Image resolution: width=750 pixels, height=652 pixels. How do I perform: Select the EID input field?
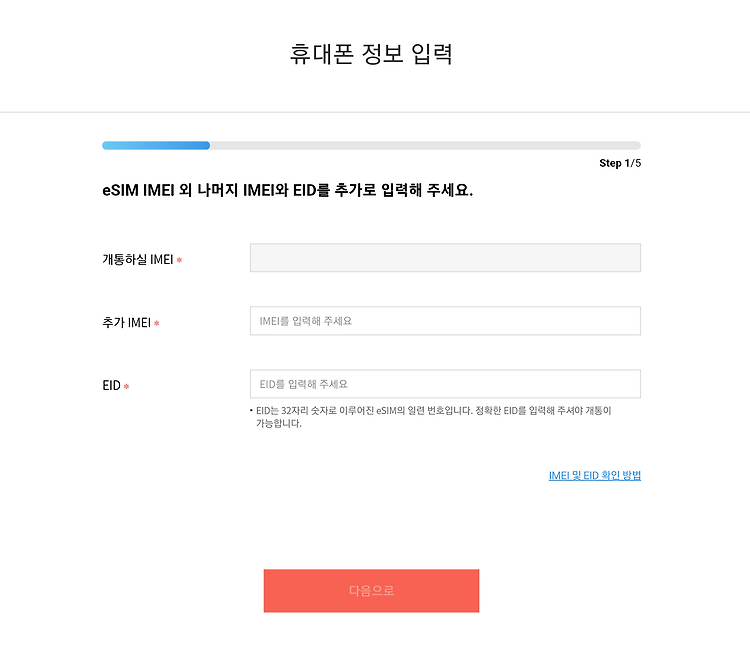tap(445, 384)
